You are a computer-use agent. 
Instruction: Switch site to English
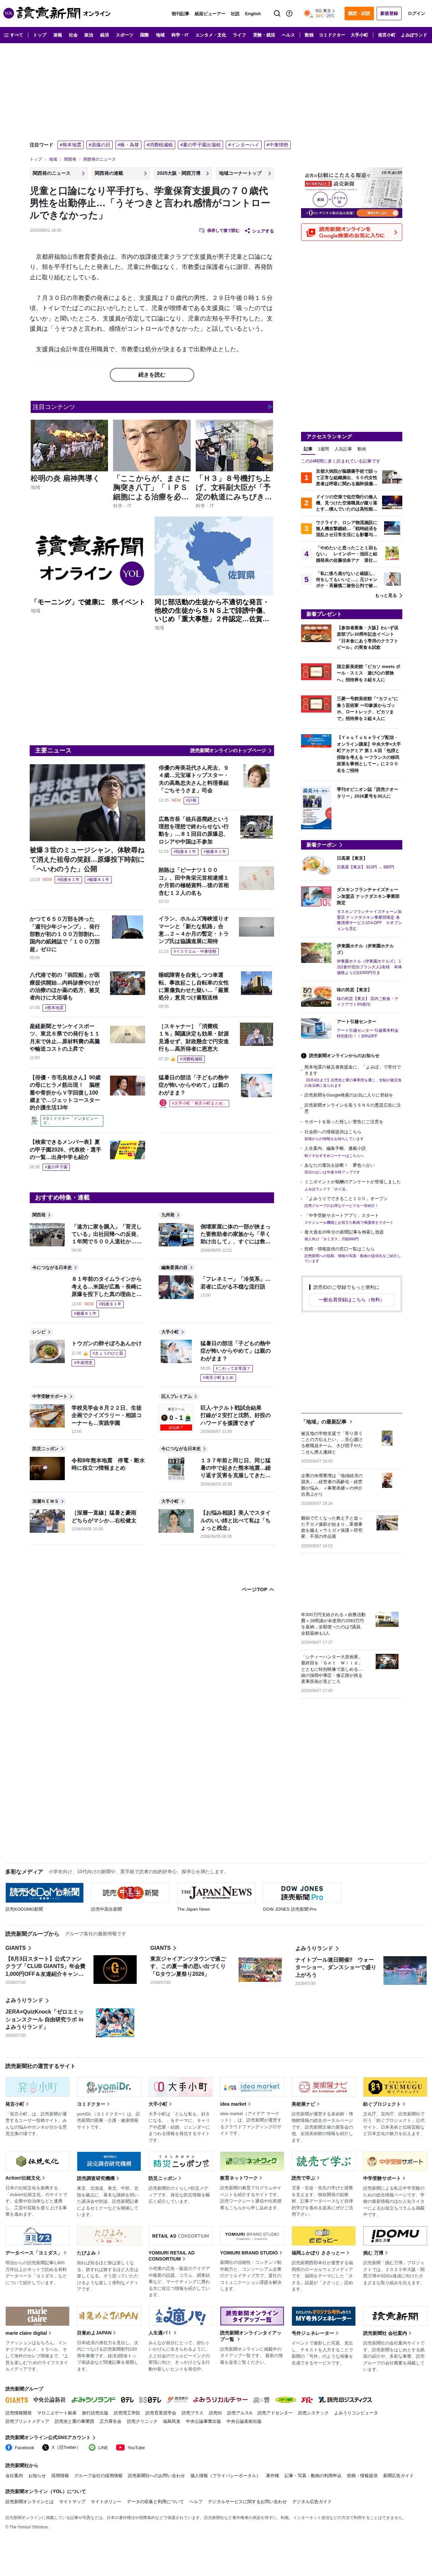tap(253, 14)
